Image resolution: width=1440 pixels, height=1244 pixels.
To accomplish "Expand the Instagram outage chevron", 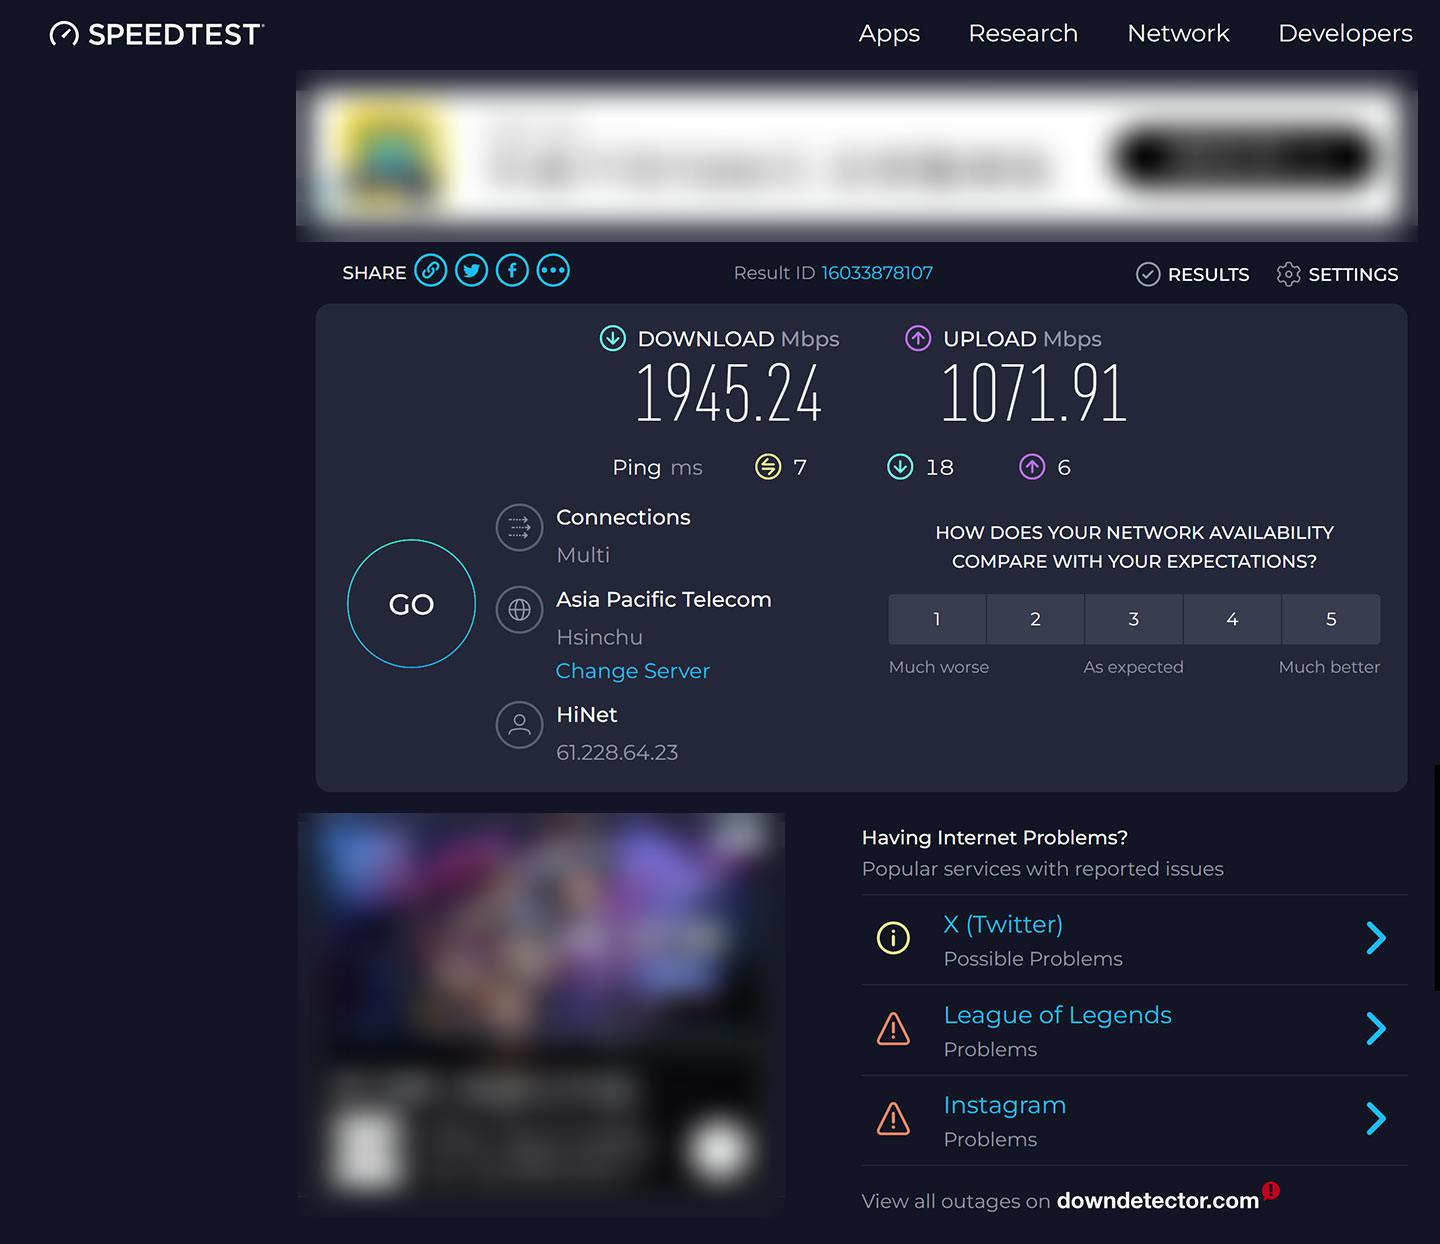I will click(x=1376, y=1118).
